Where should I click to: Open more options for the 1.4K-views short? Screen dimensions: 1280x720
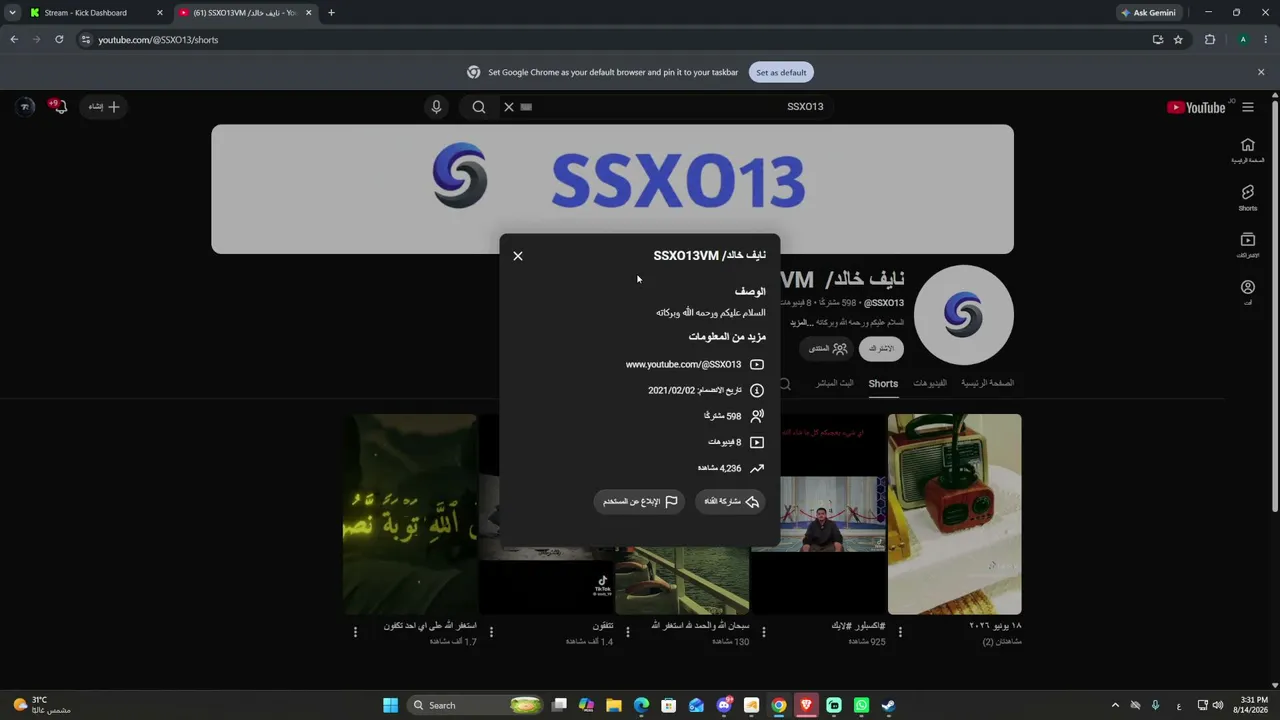pyautogui.click(x=491, y=632)
